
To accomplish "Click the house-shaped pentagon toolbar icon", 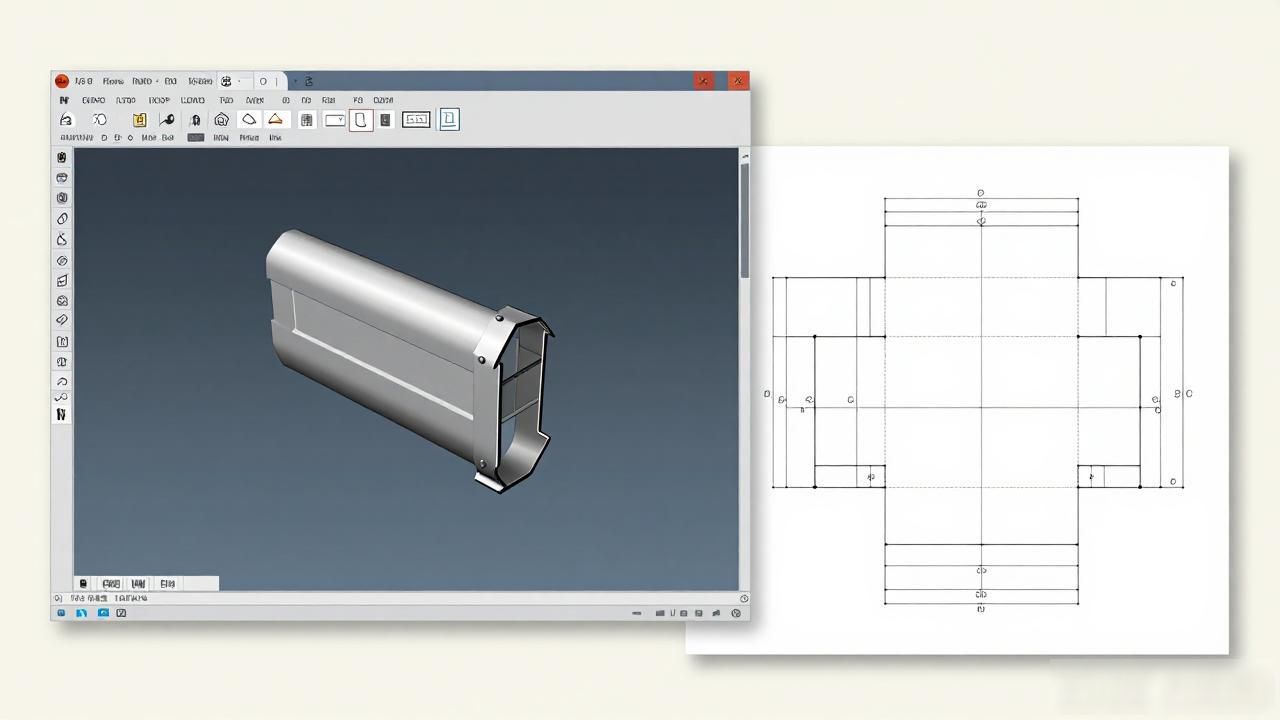I will click(x=222, y=120).
